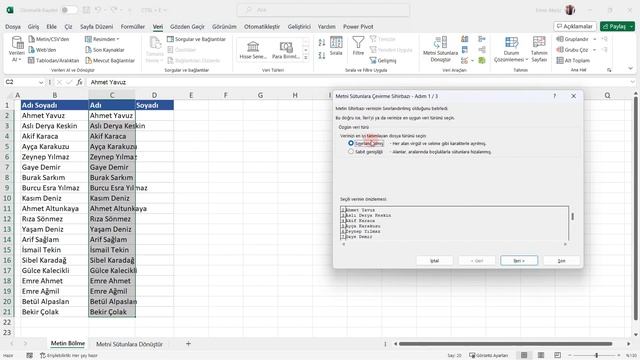Switch to the Giriş tab
The height and width of the screenshot is (360, 640).
(33, 27)
